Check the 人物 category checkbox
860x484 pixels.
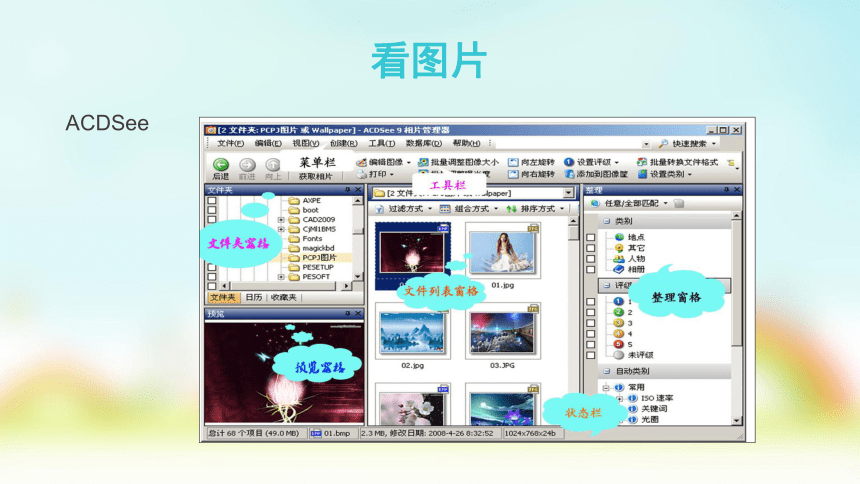point(591,259)
